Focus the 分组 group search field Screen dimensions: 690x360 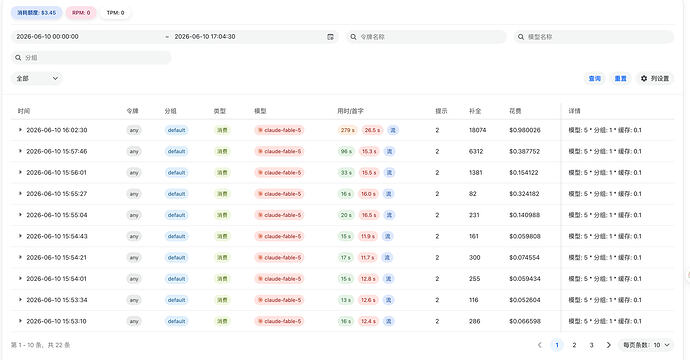click(91, 58)
